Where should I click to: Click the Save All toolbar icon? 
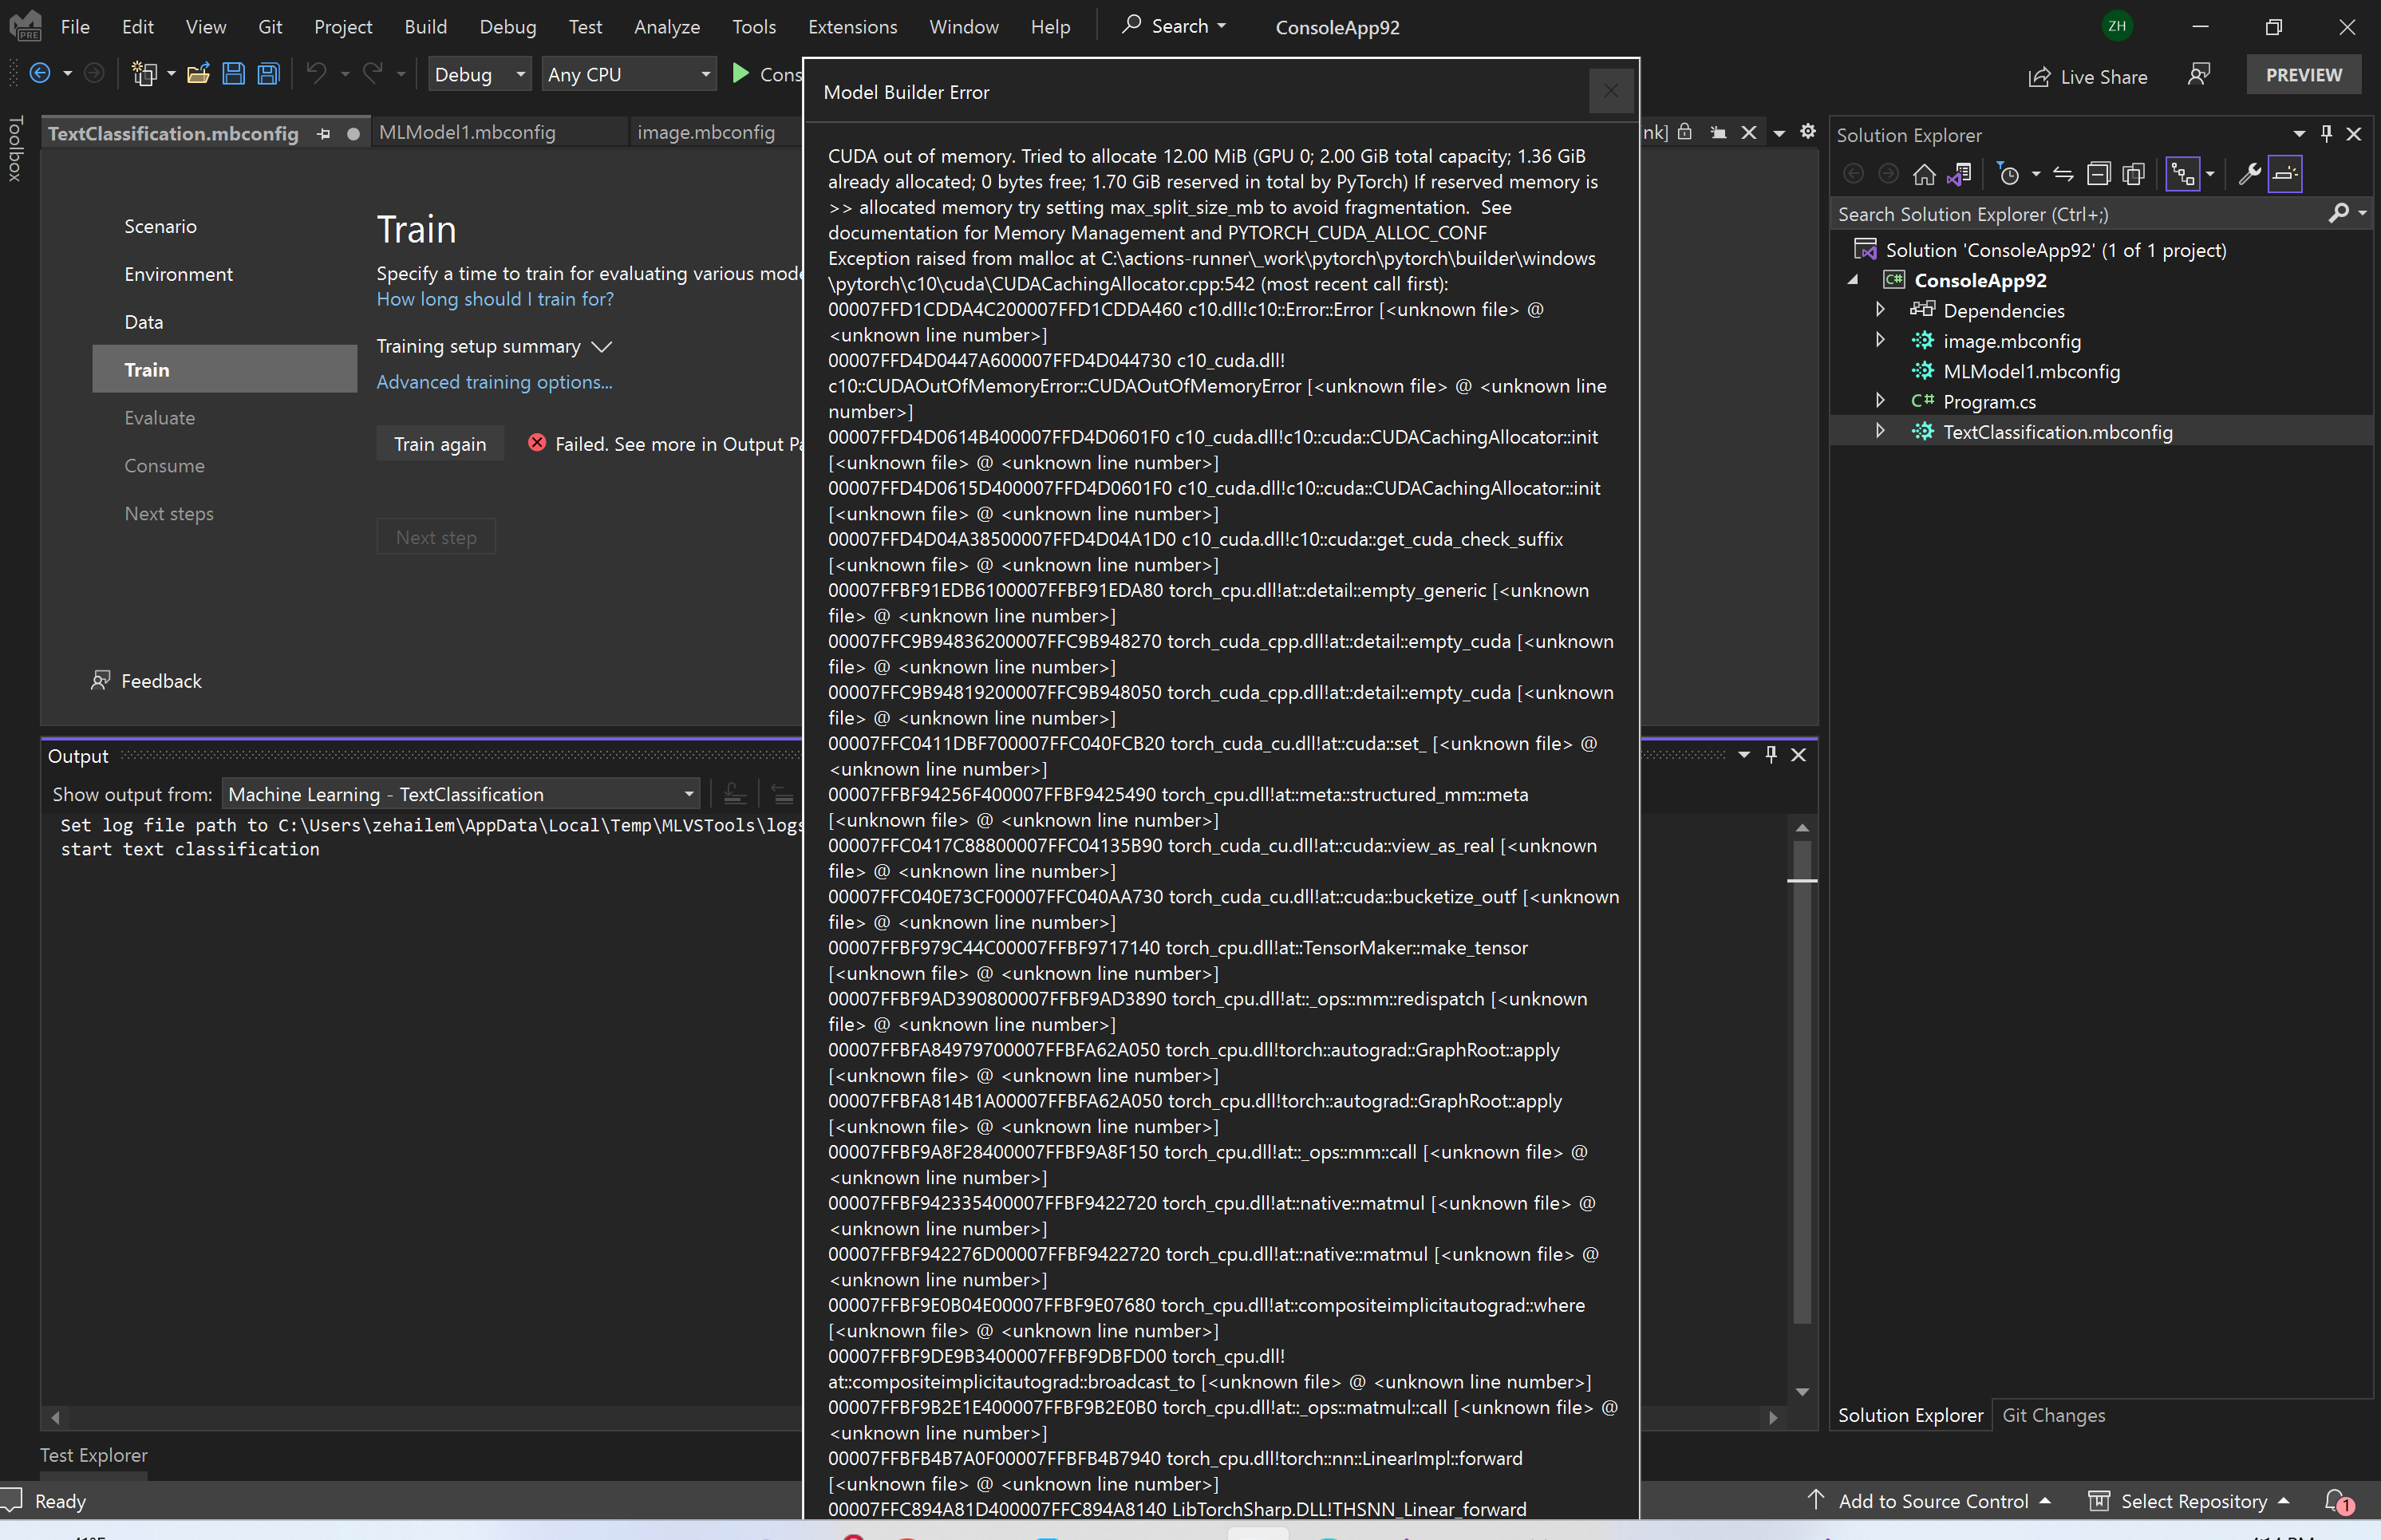click(x=268, y=73)
